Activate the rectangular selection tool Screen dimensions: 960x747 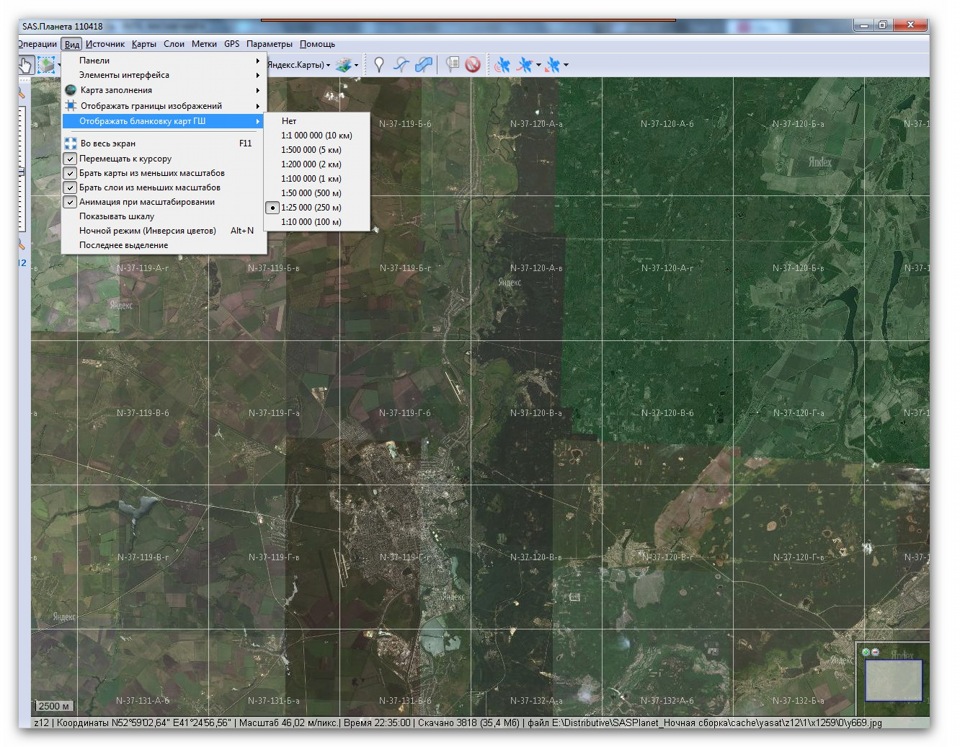[46, 65]
